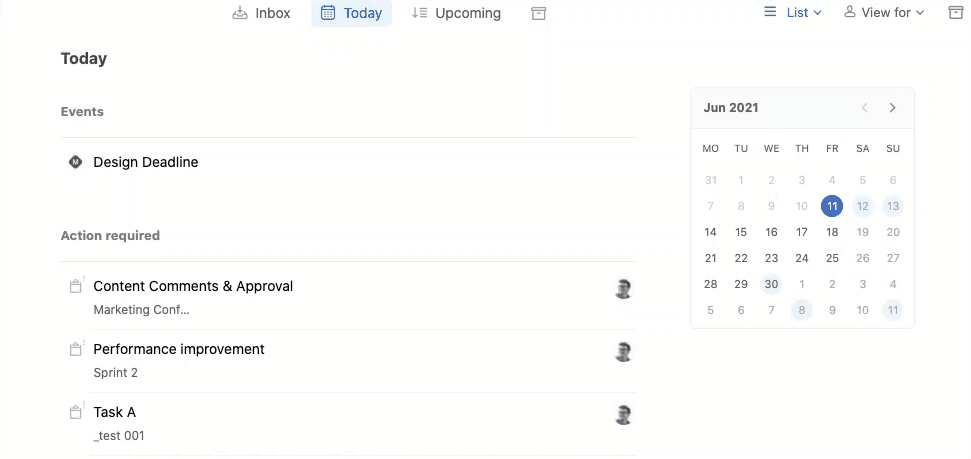The width and height of the screenshot is (971, 459).
Task: Select June 30 in the calendar
Action: pyautogui.click(x=771, y=284)
